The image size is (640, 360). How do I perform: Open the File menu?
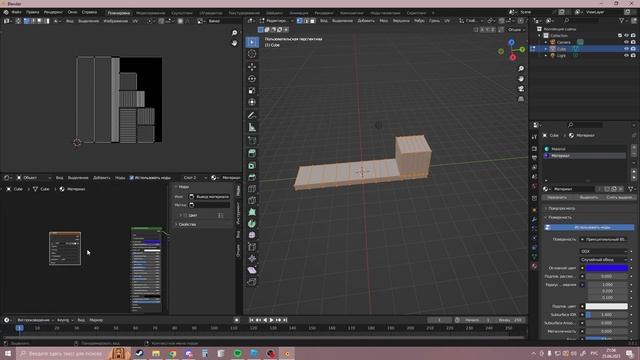16,12
